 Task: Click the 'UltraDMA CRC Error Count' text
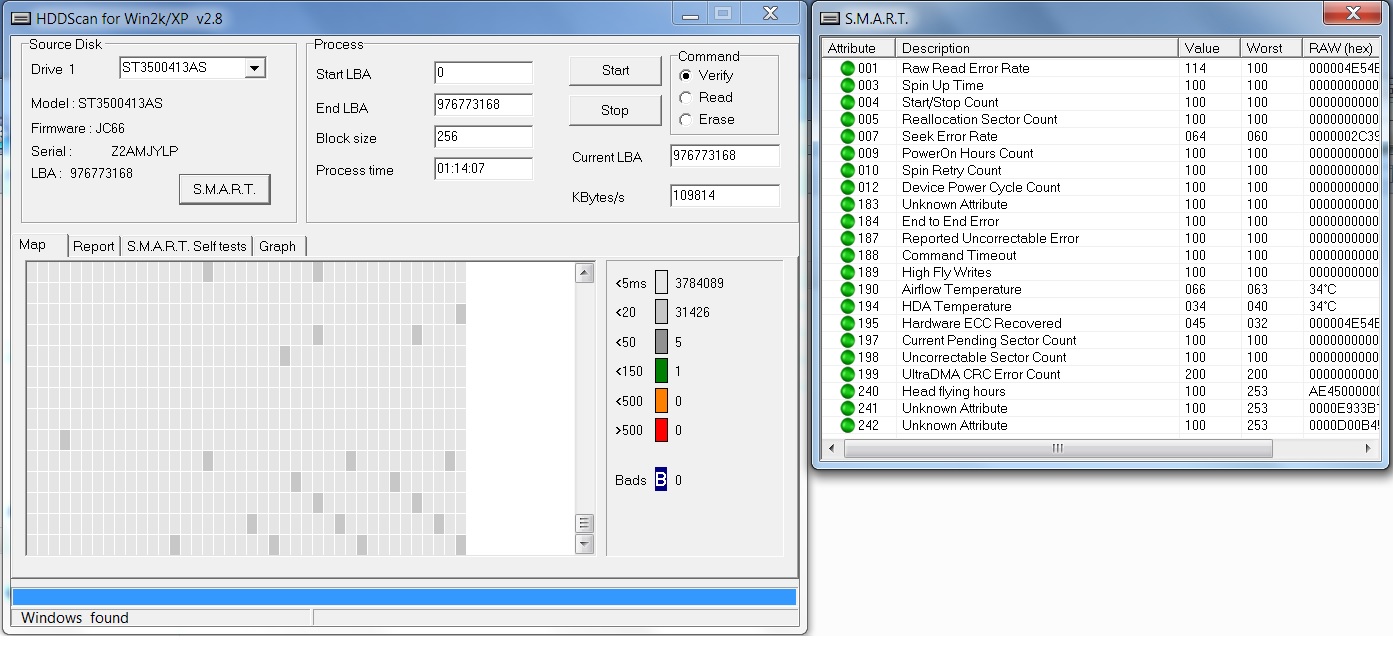(x=981, y=374)
